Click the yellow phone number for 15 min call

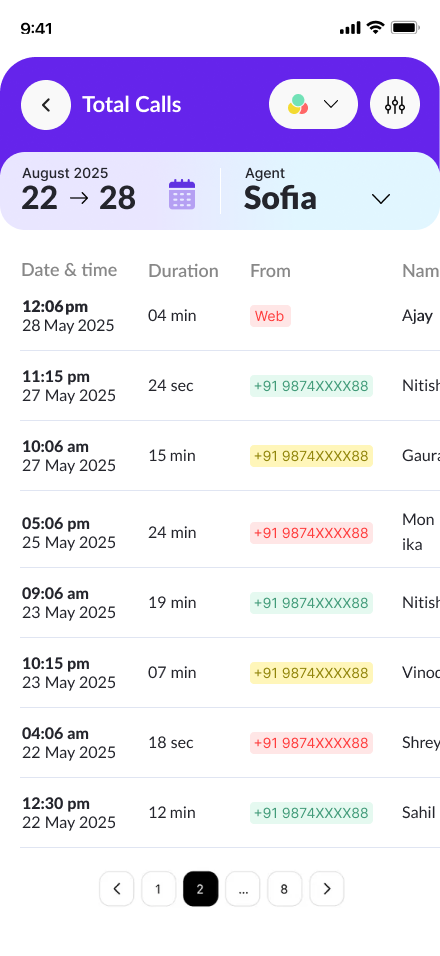click(311, 455)
